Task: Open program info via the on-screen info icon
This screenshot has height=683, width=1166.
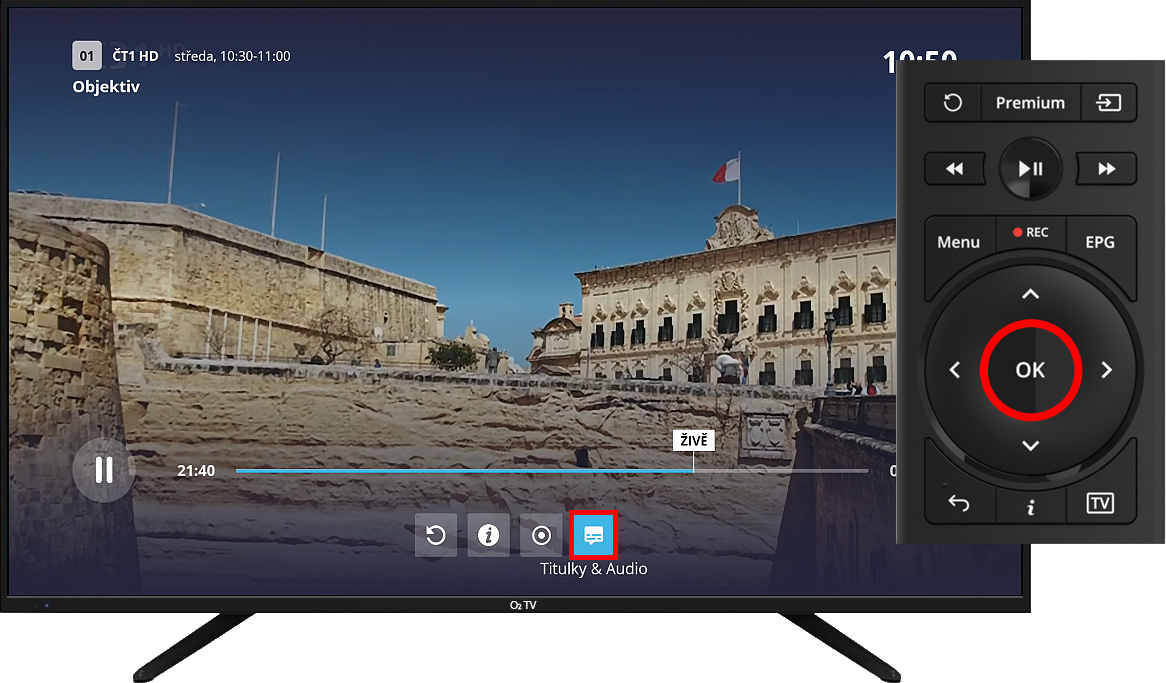Action: [x=489, y=536]
